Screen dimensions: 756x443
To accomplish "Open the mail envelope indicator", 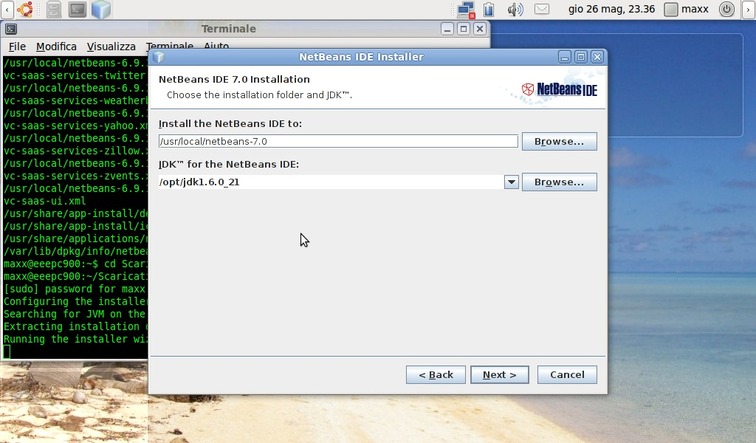I will 542,10.
